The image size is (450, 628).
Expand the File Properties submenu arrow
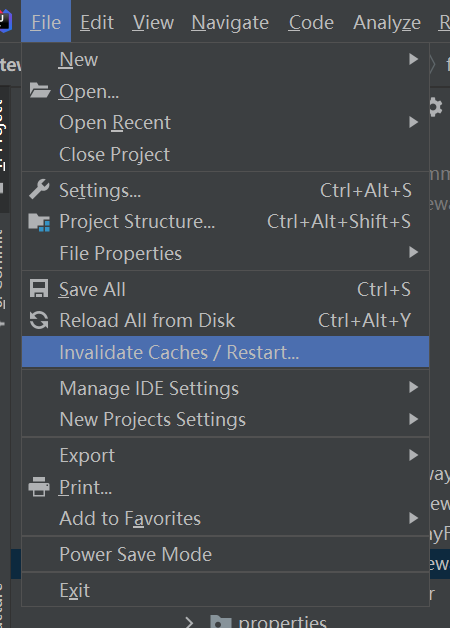413,253
